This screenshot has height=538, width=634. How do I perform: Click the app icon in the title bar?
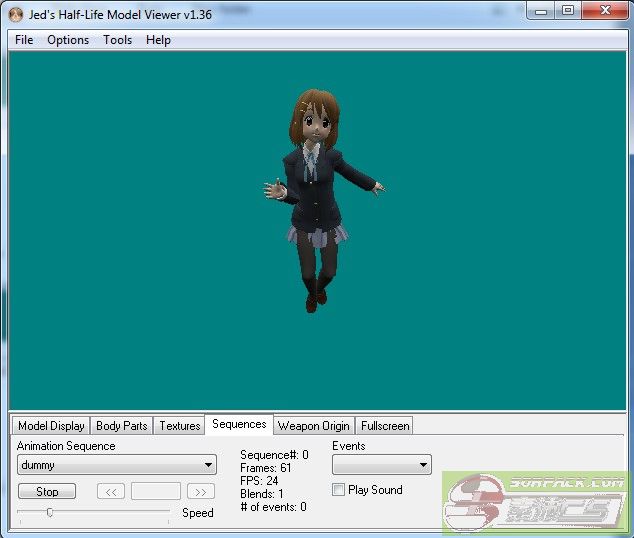(15, 14)
